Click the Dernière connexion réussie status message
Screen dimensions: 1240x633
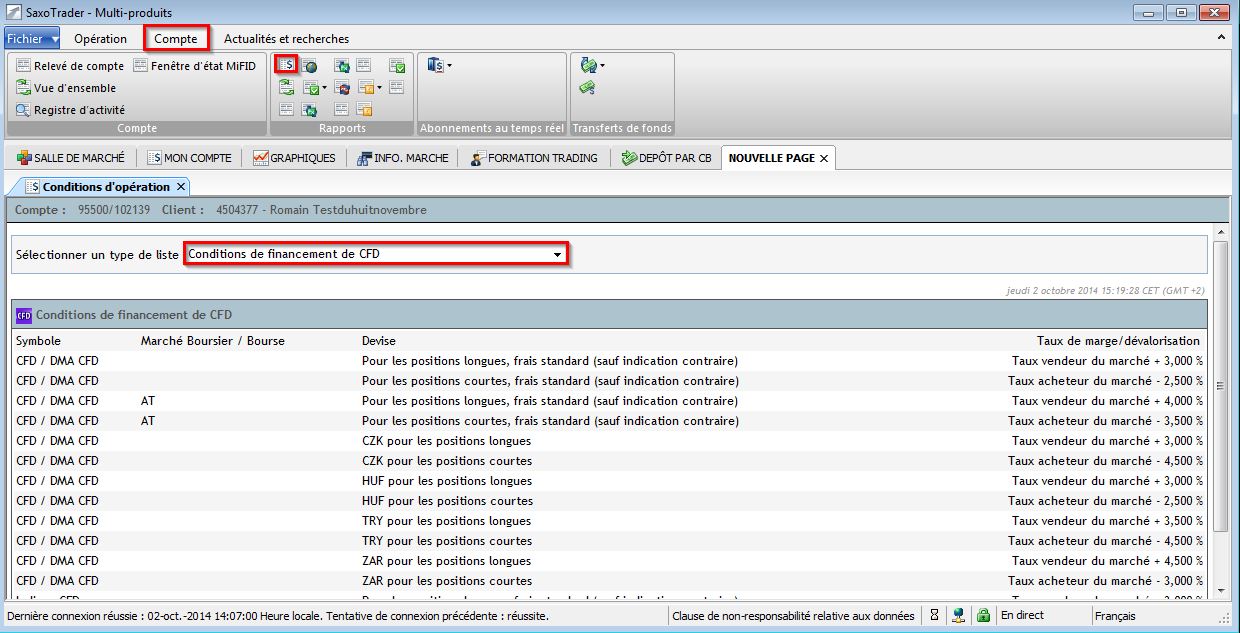coord(277,616)
